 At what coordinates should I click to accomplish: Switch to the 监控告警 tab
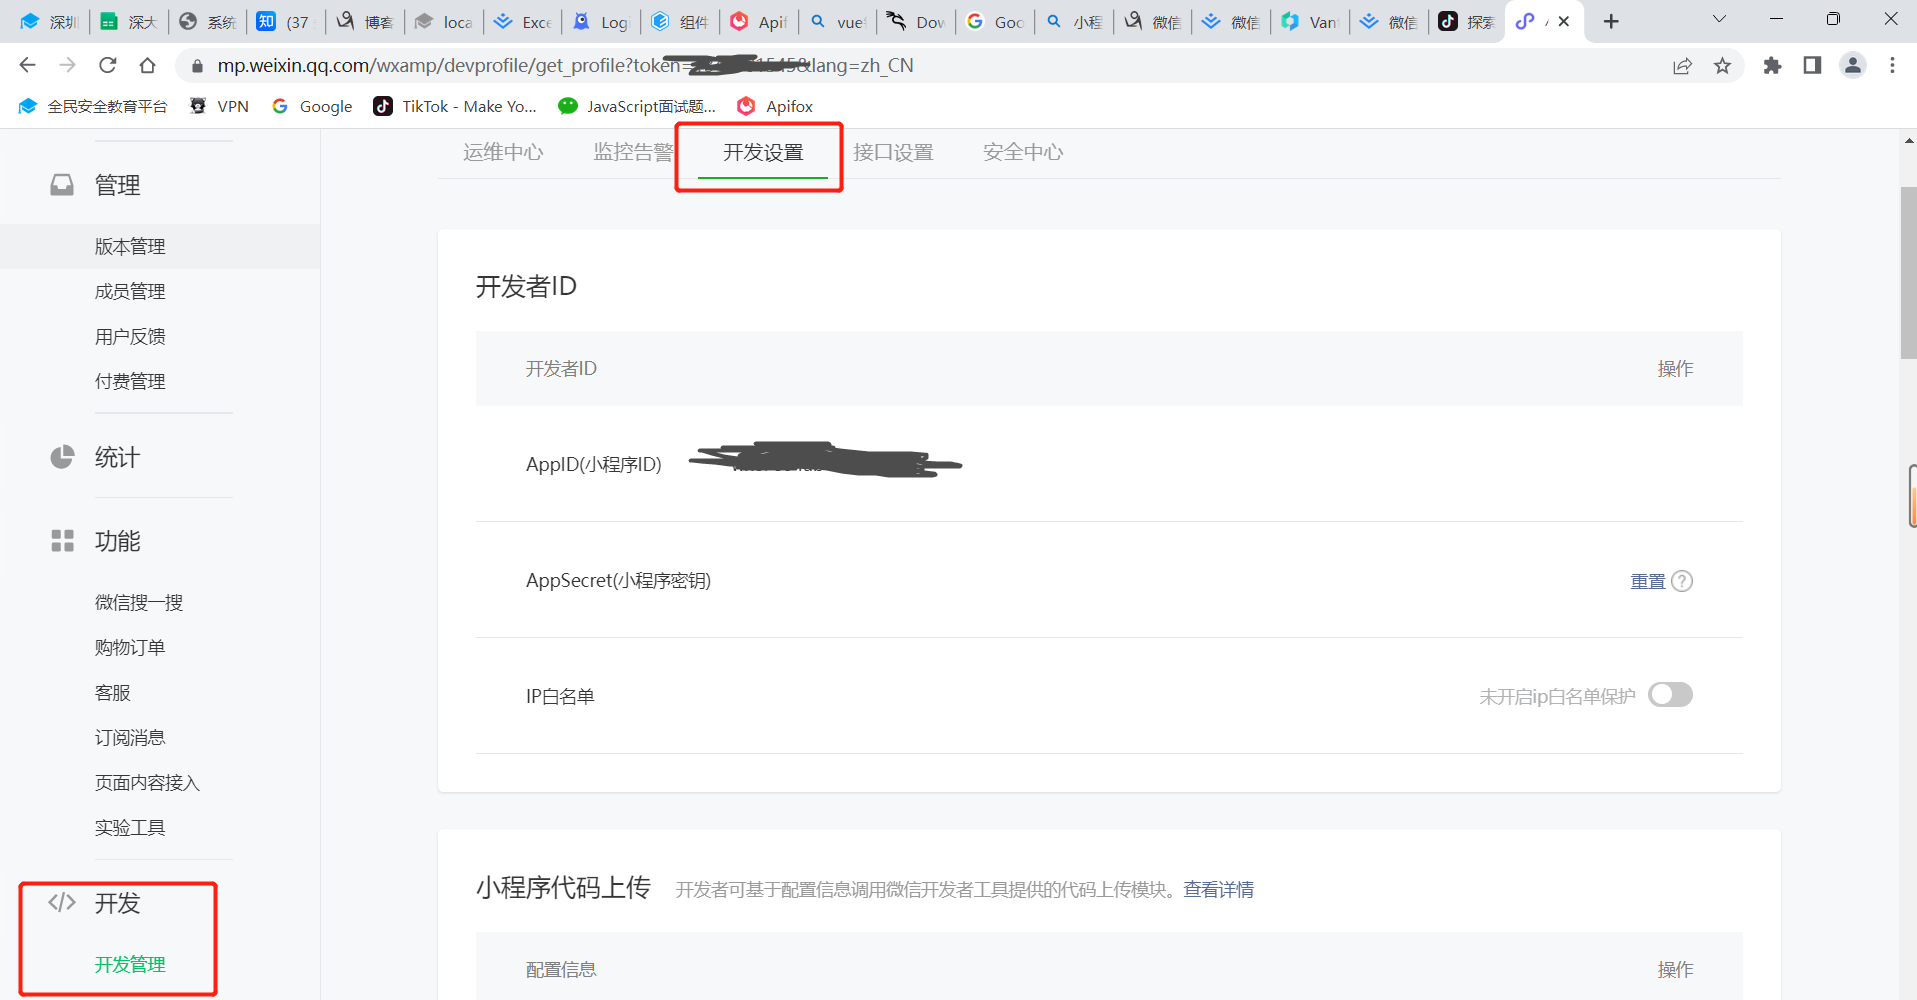pos(633,152)
